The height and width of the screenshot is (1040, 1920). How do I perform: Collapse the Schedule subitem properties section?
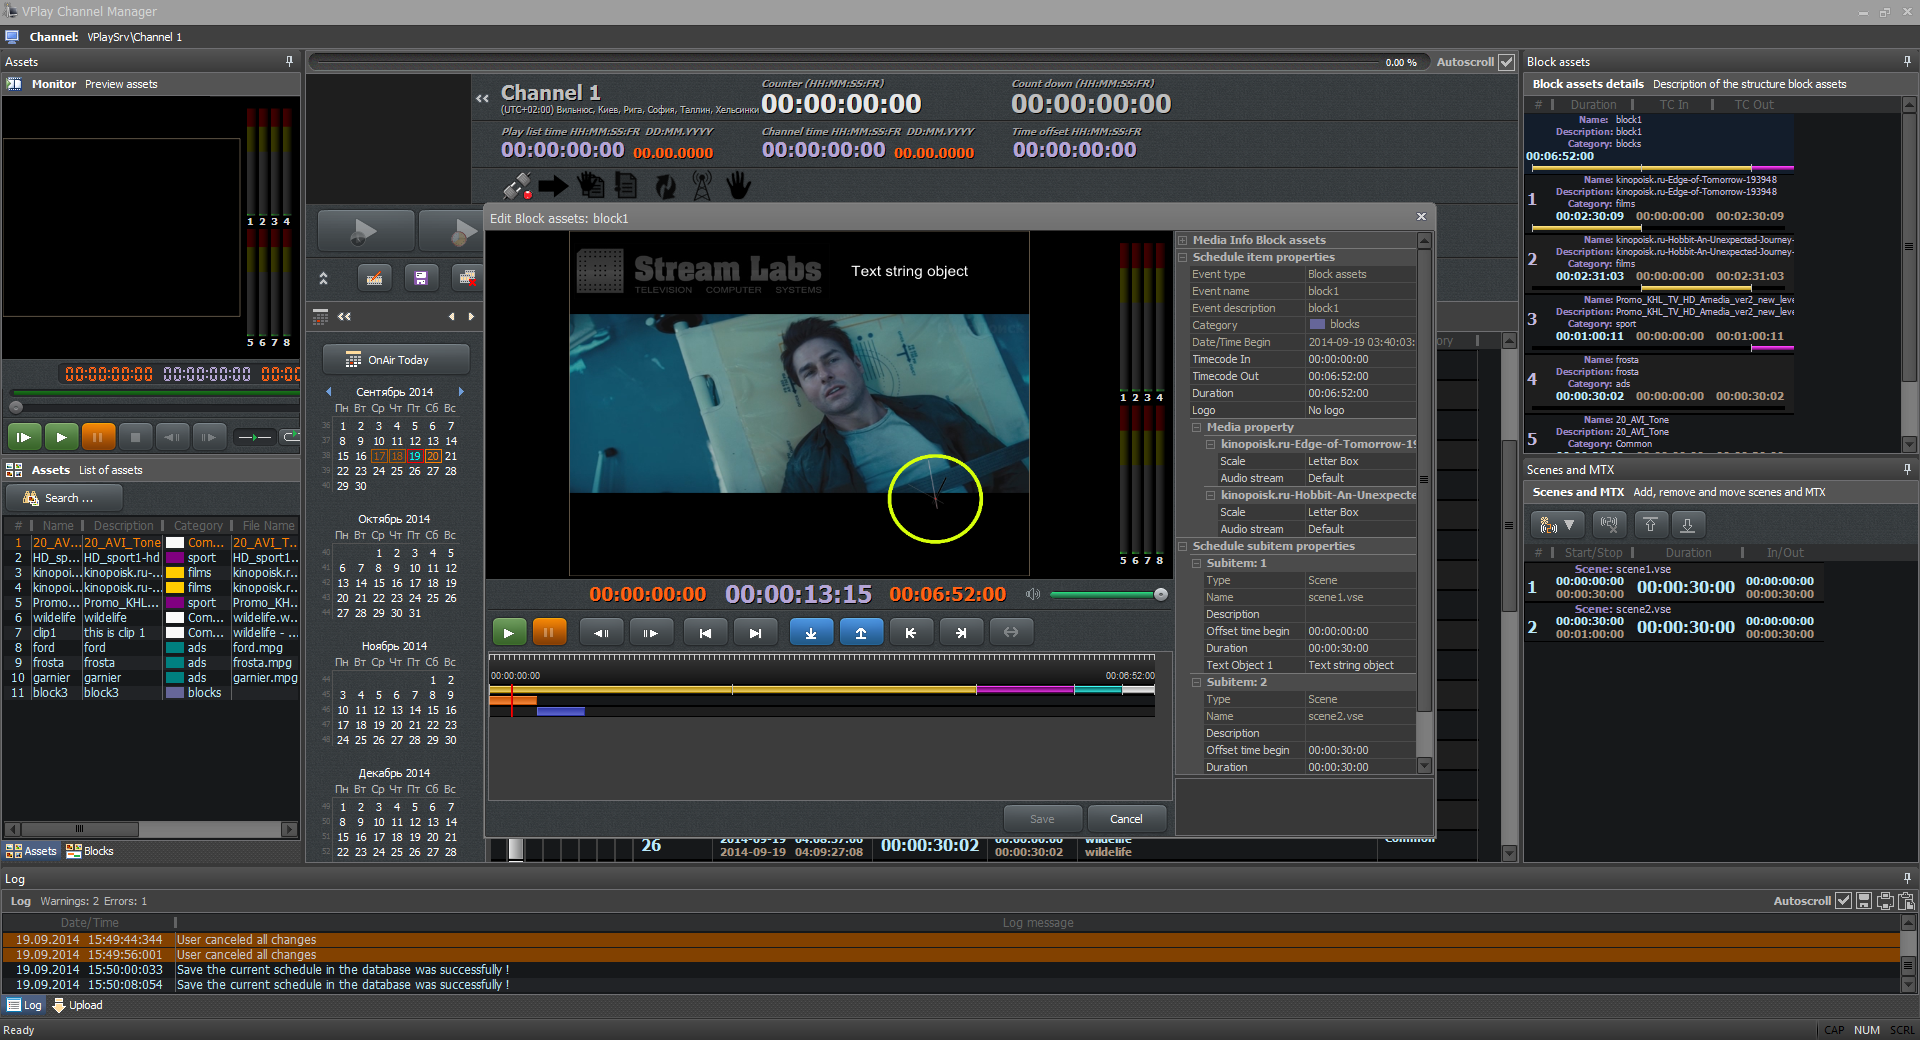coord(1183,546)
